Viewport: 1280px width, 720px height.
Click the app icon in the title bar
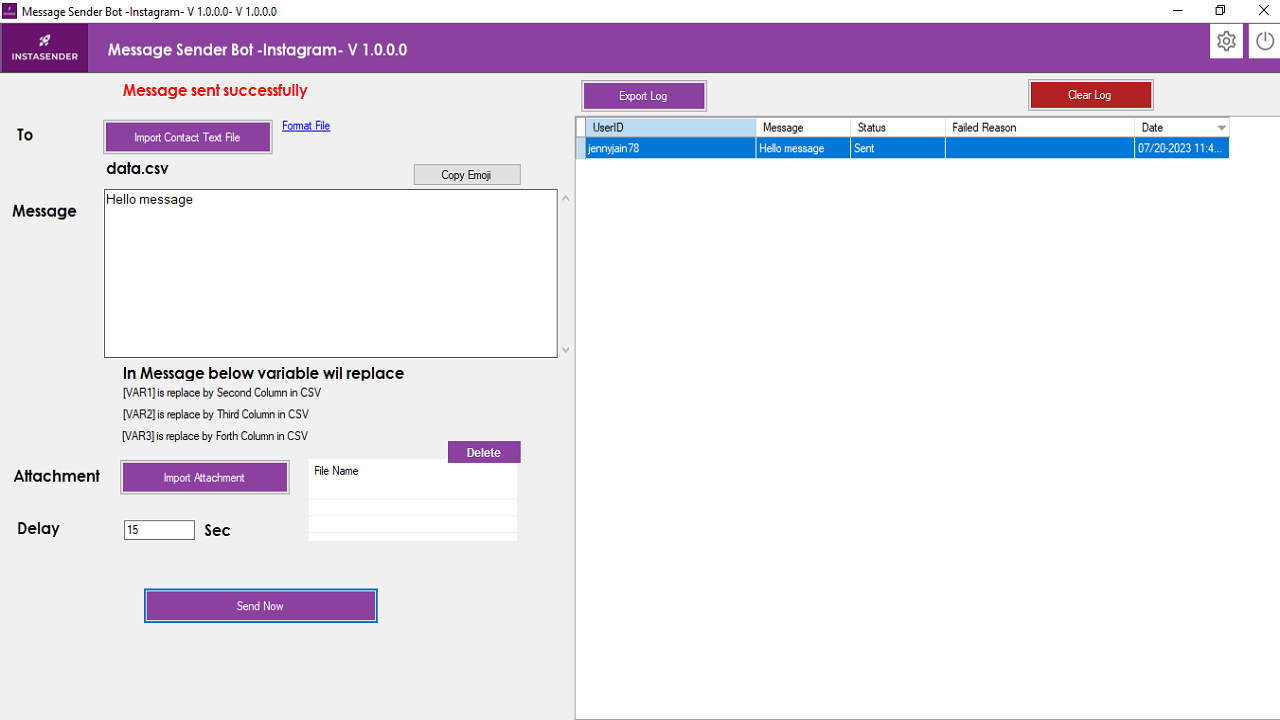tap(10, 11)
